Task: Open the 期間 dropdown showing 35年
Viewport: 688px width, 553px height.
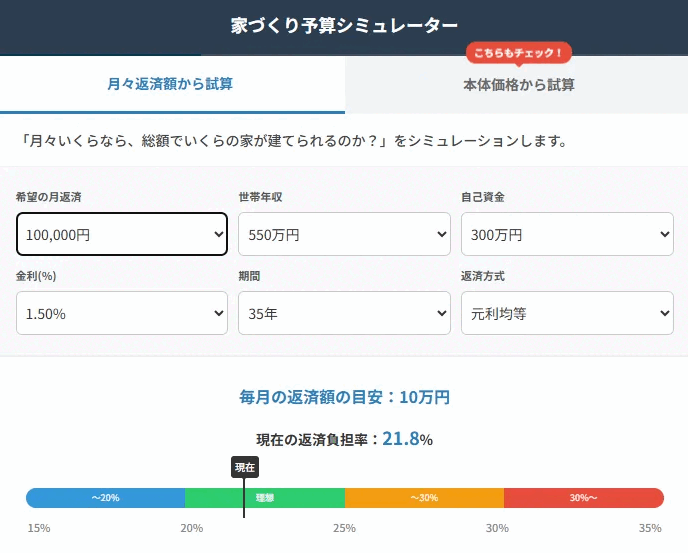Action: [x=344, y=313]
